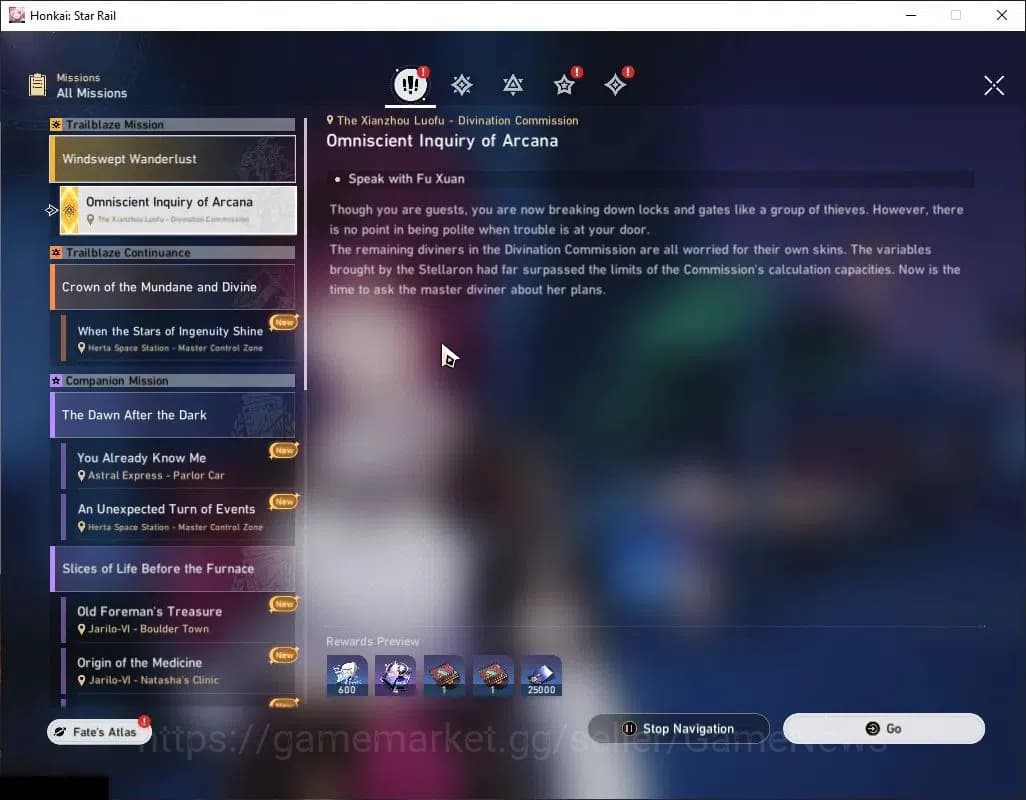Select An Unexpected Turn of Events mission
Screen dimensions: 1026x800
[x=178, y=517]
